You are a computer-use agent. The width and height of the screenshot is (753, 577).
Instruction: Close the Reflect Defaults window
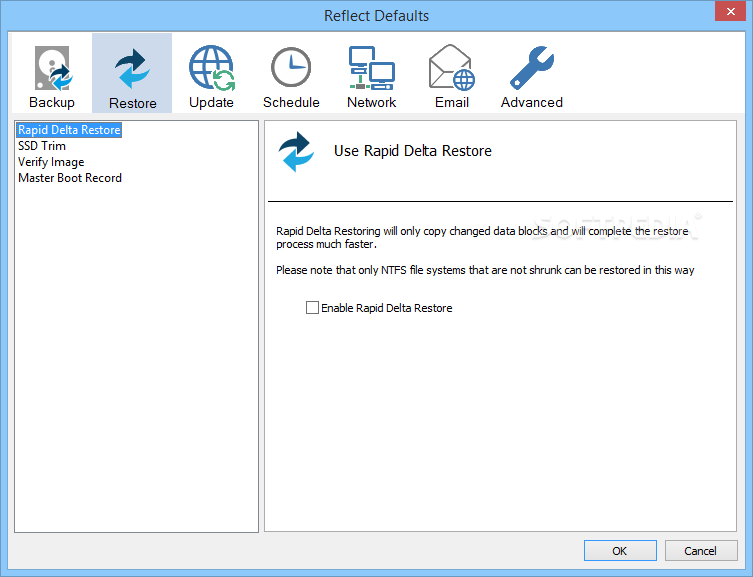coord(730,12)
